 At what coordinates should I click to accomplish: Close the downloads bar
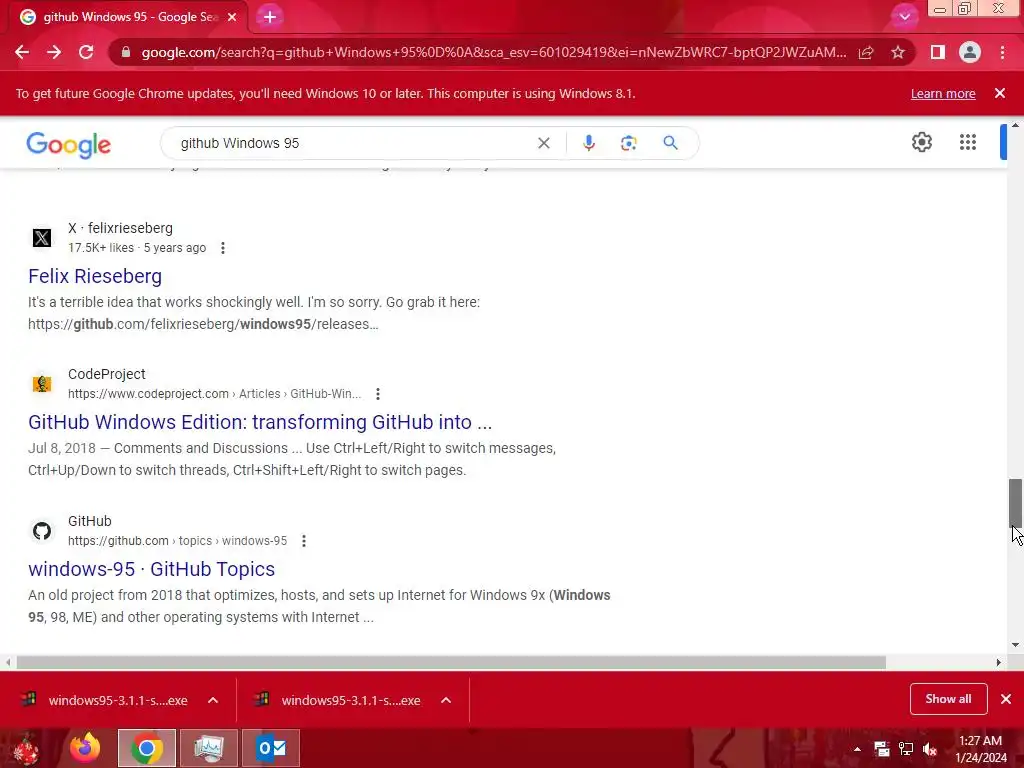1006,699
